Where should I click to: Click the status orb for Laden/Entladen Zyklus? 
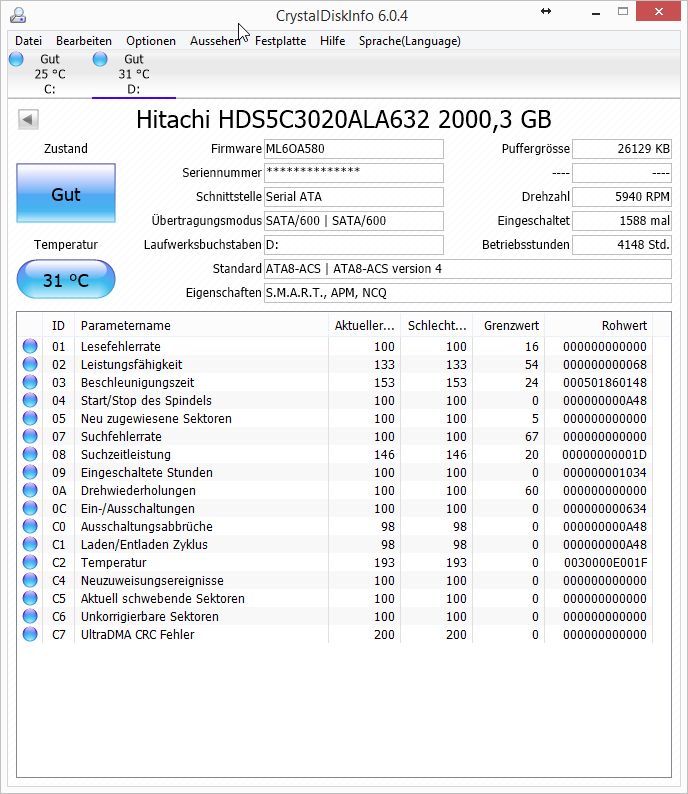30,544
